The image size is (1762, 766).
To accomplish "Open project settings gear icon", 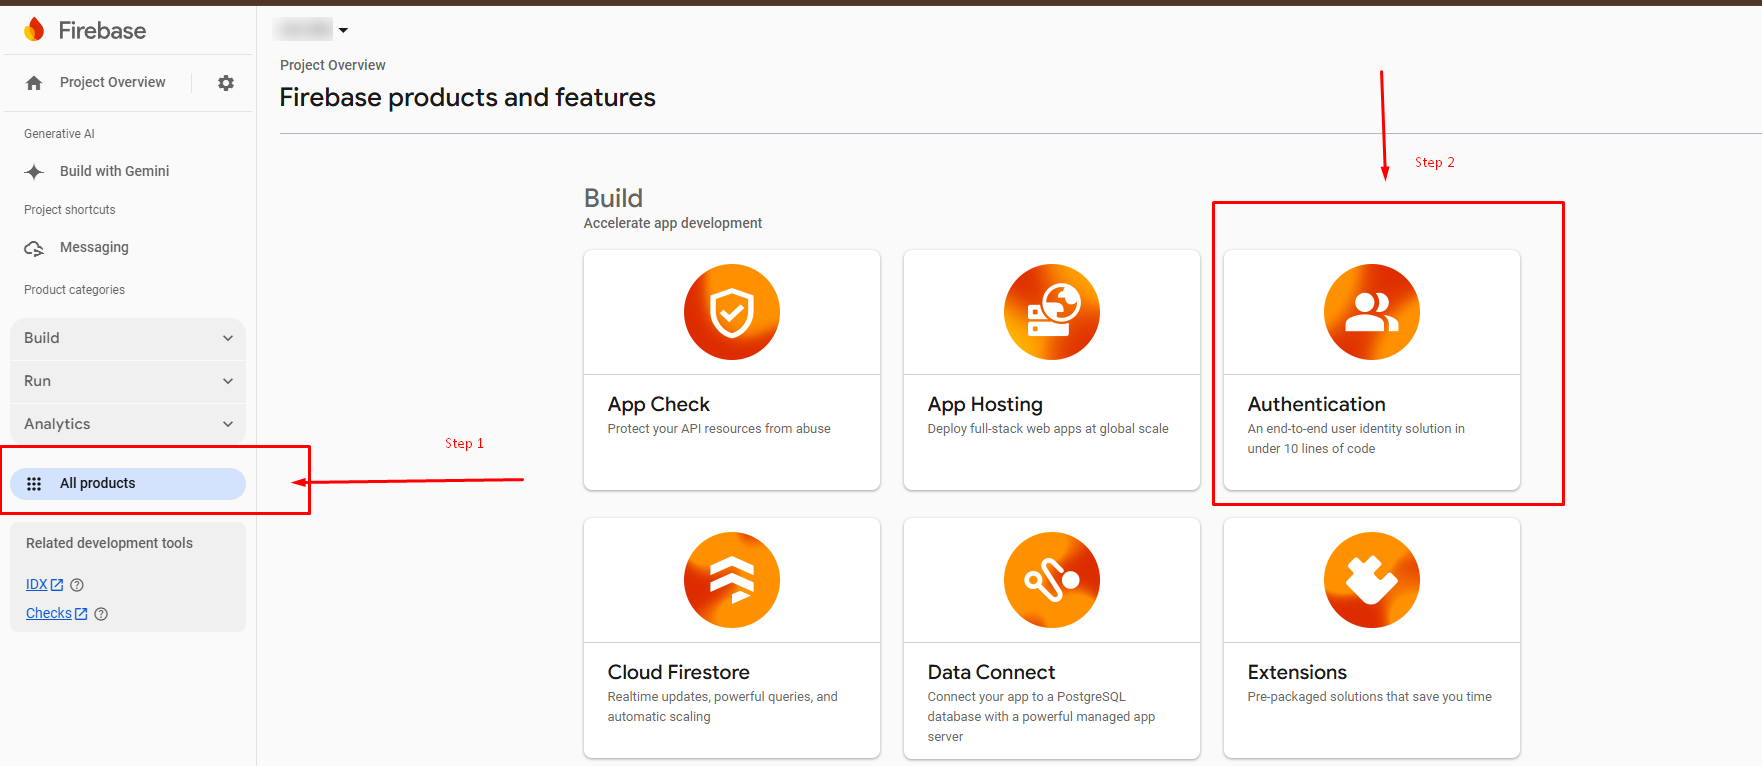I will tap(226, 83).
